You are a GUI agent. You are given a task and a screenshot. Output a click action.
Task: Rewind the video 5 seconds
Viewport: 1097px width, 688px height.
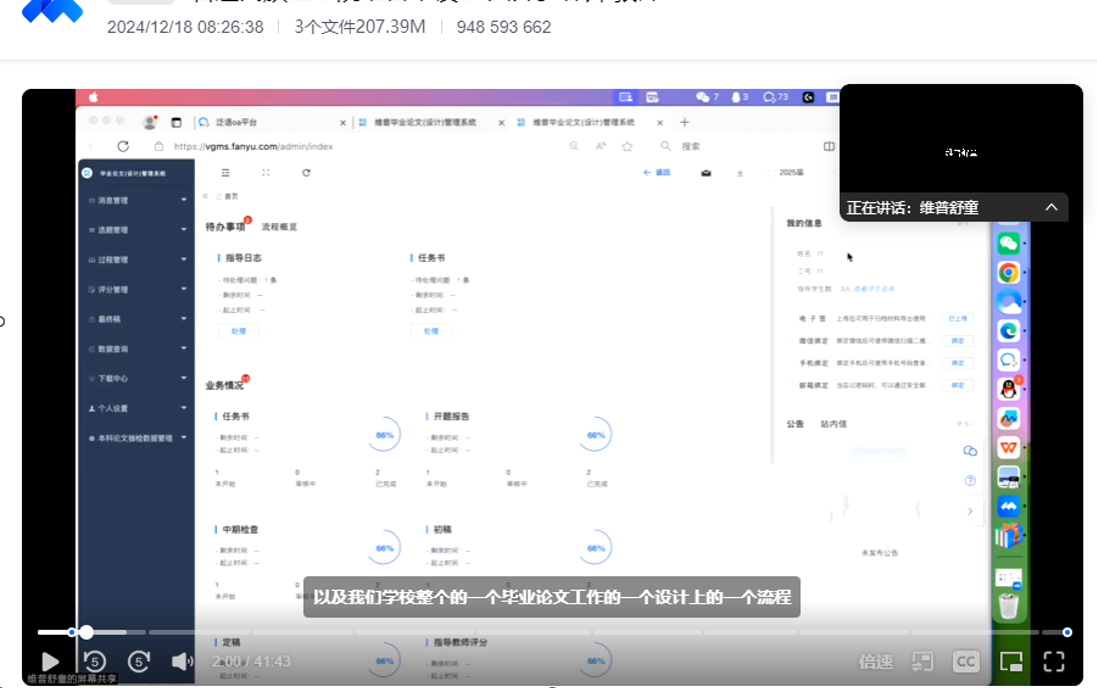pyautogui.click(x=95, y=661)
